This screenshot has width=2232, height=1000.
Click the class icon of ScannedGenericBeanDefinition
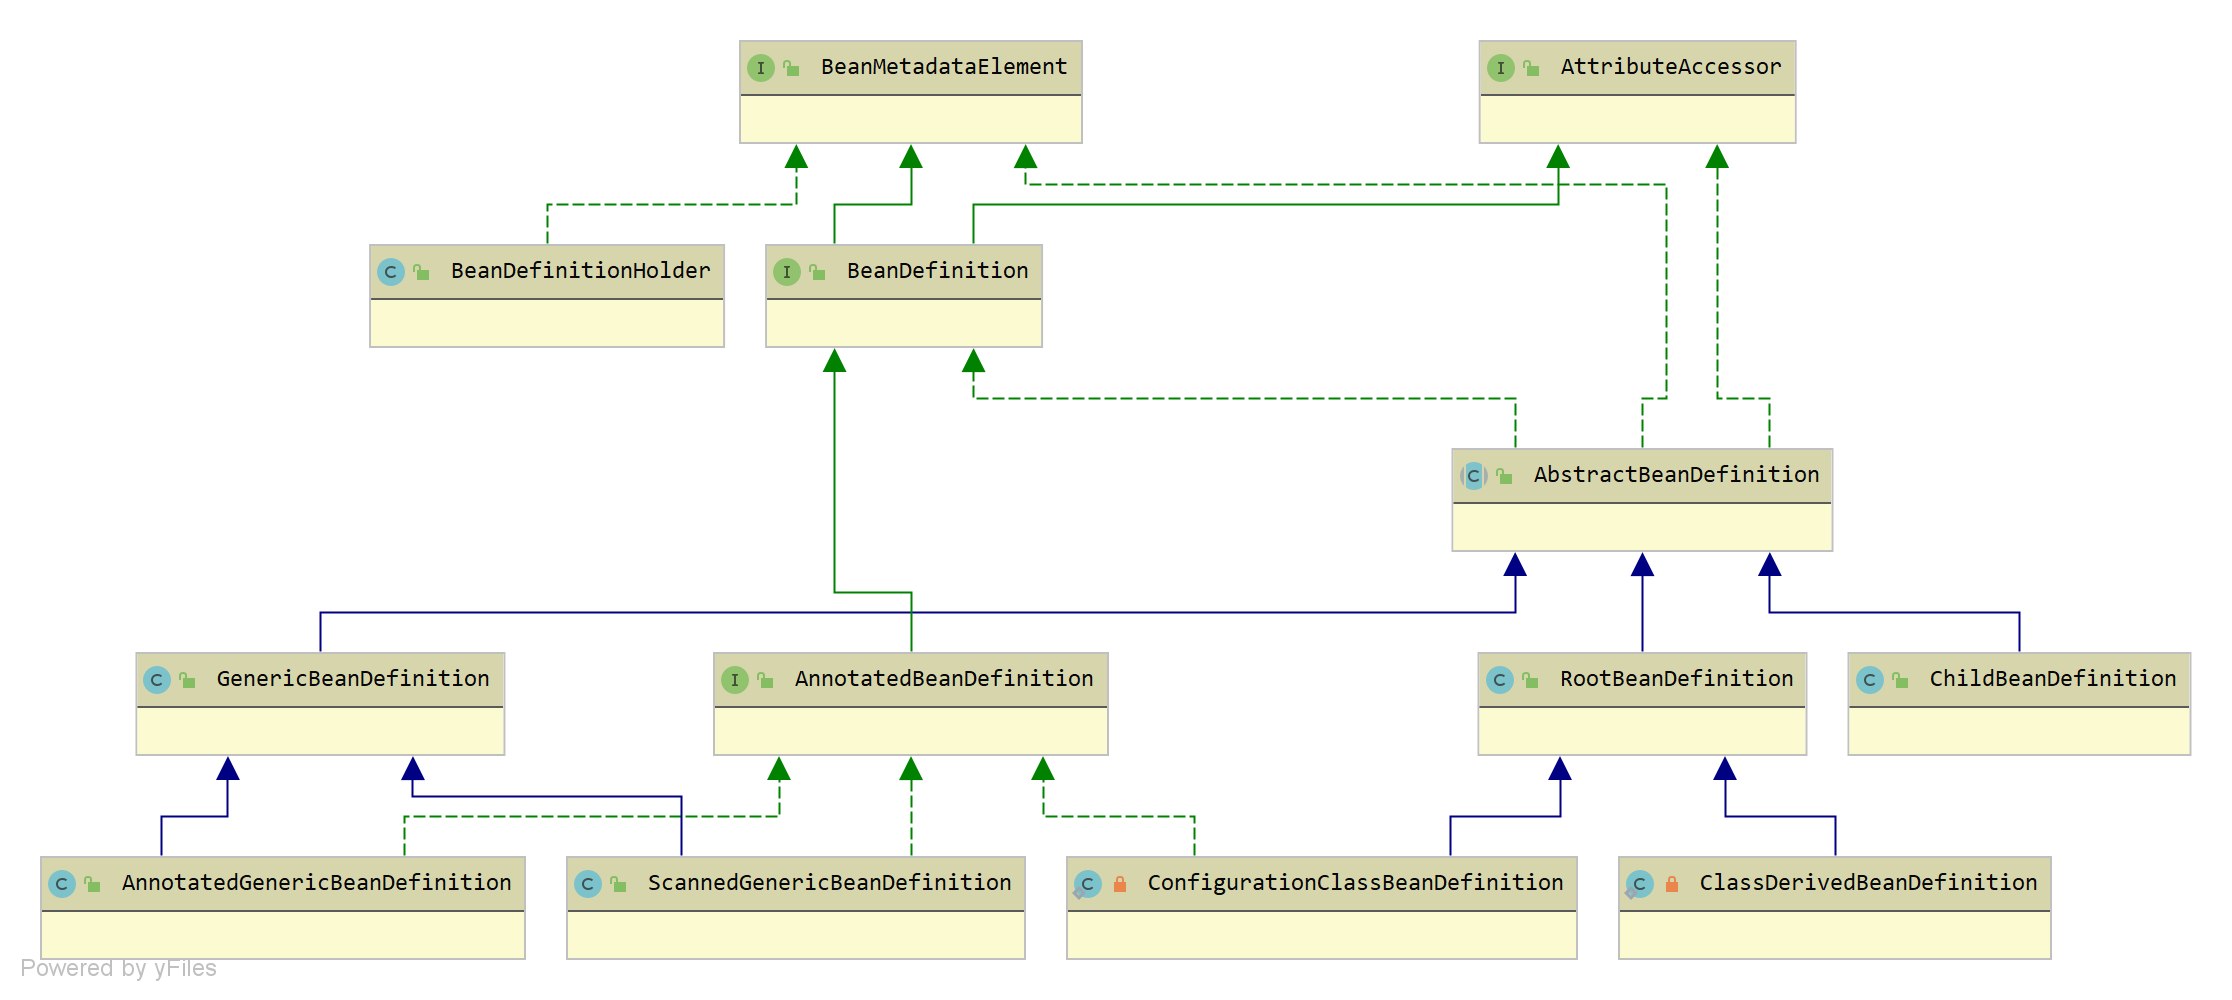pos(588,884)
